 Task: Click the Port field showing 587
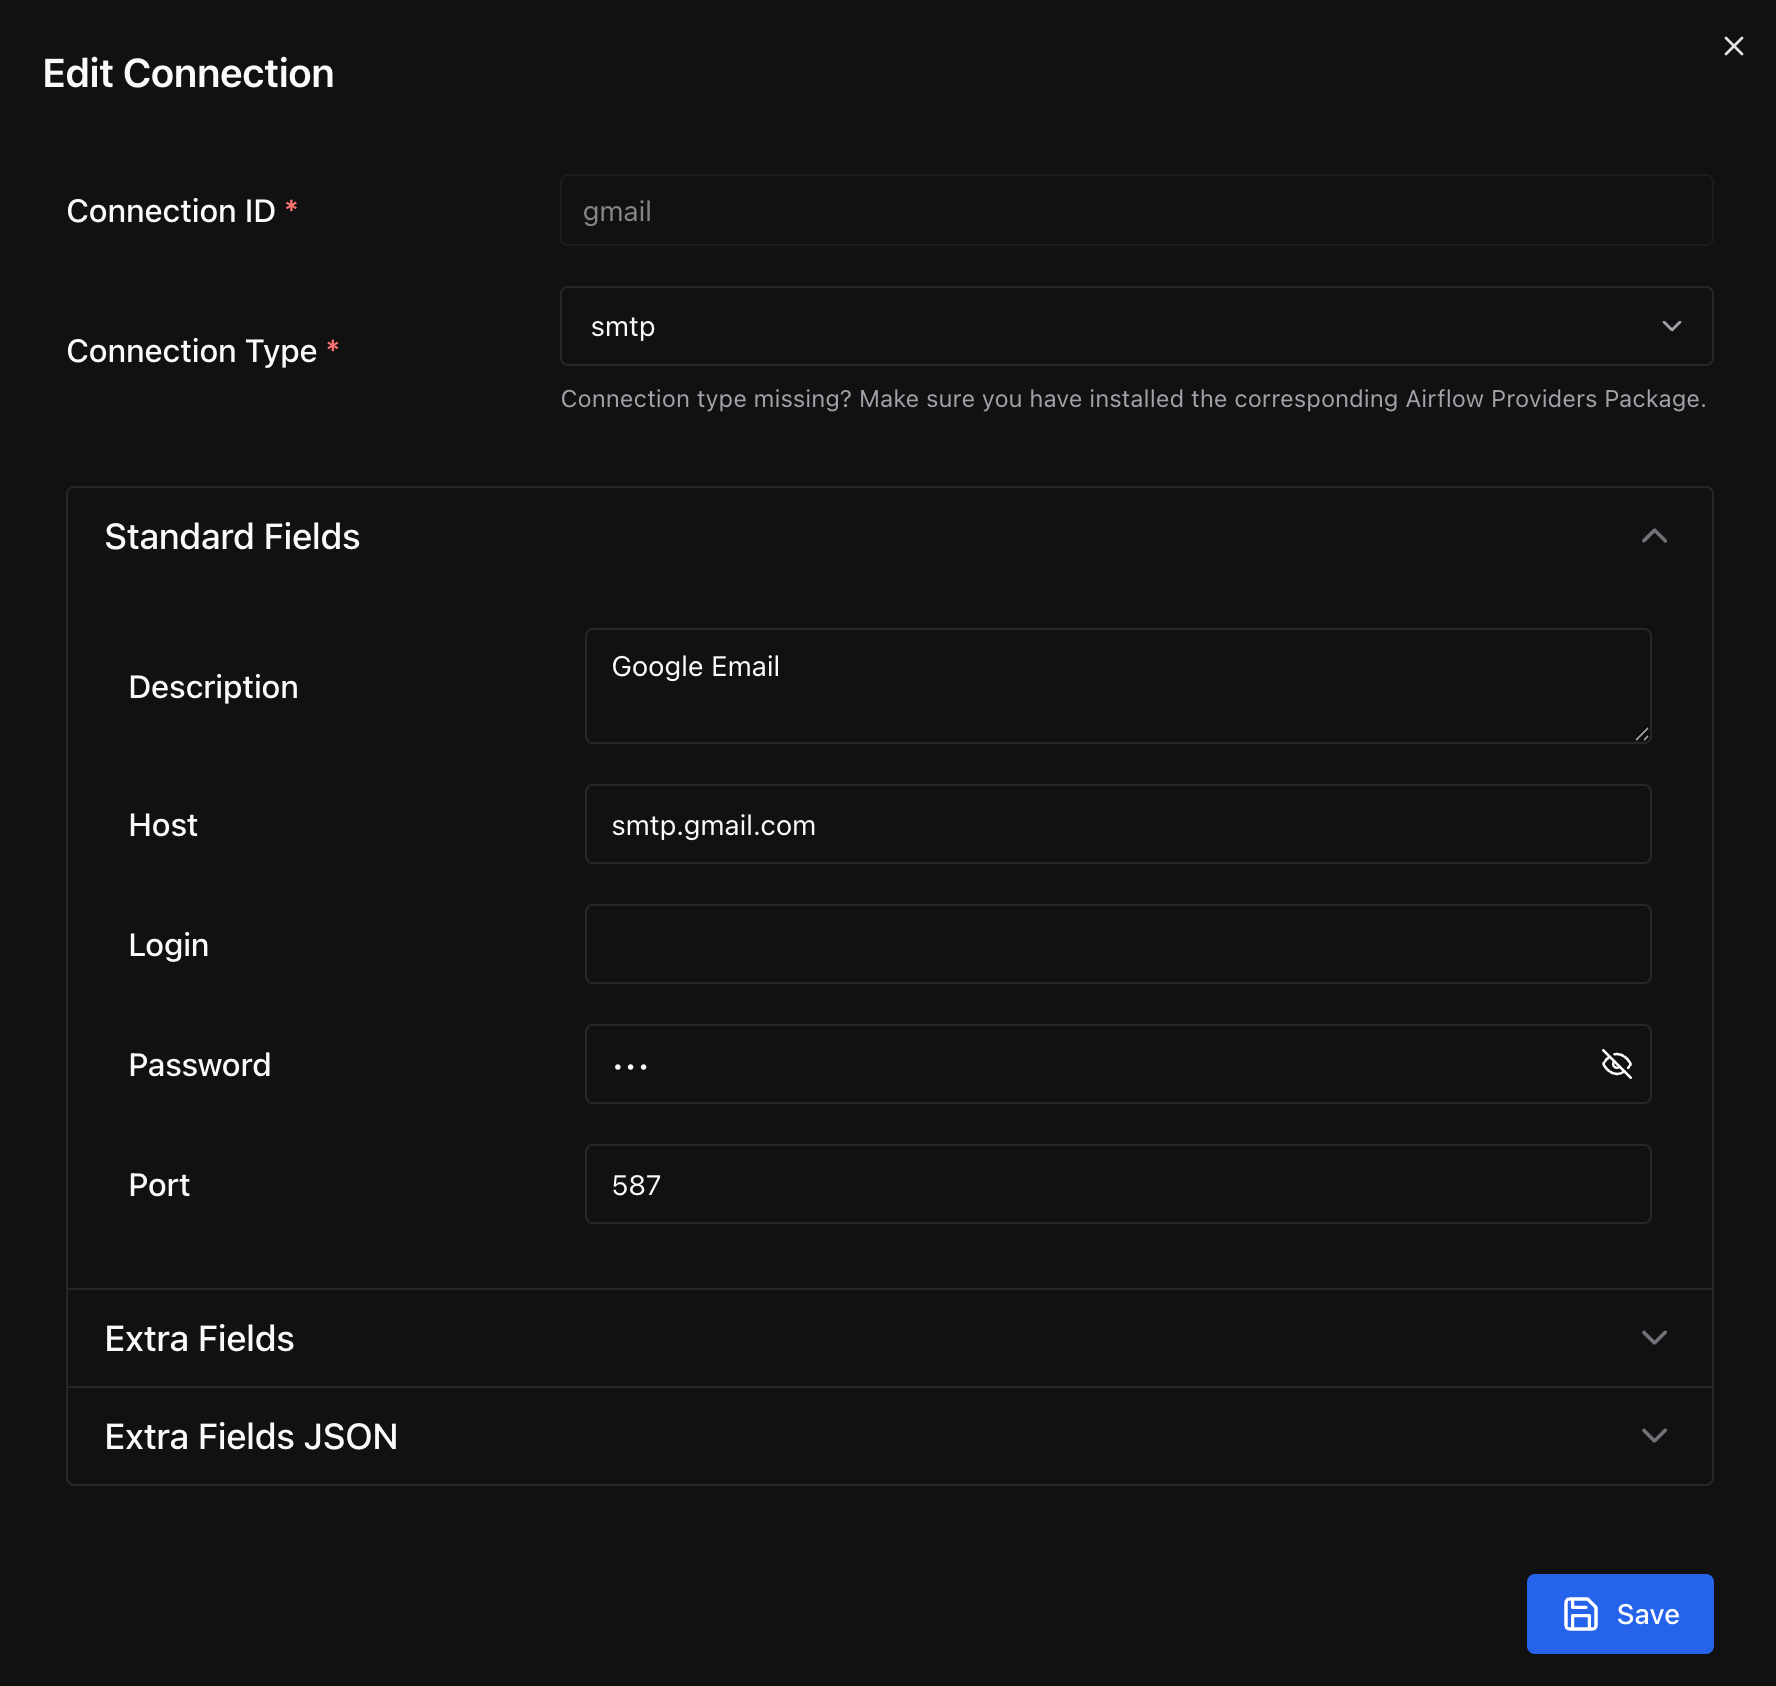pyautogui.click(x=1118, y=1184)
